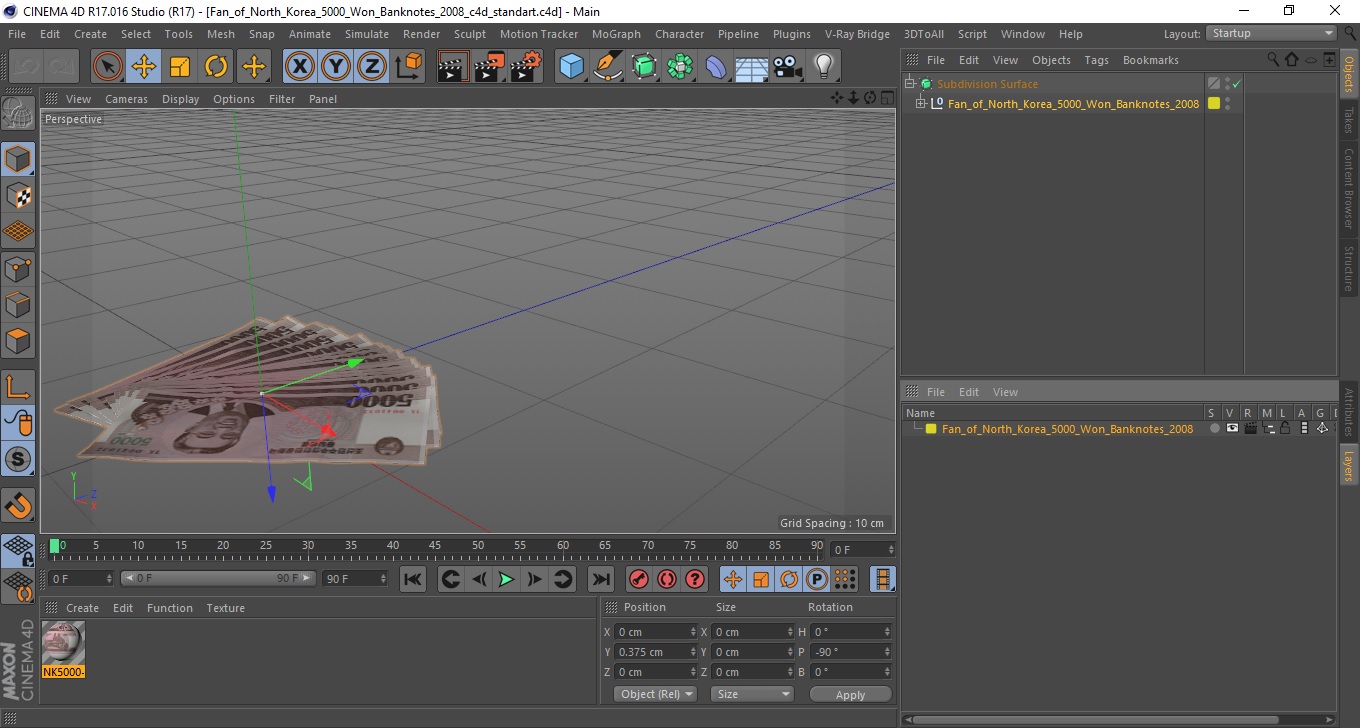Activate the Rotate tool
Image resolution: width=1360 pixels, height=728 pixels.
point(216,67)
